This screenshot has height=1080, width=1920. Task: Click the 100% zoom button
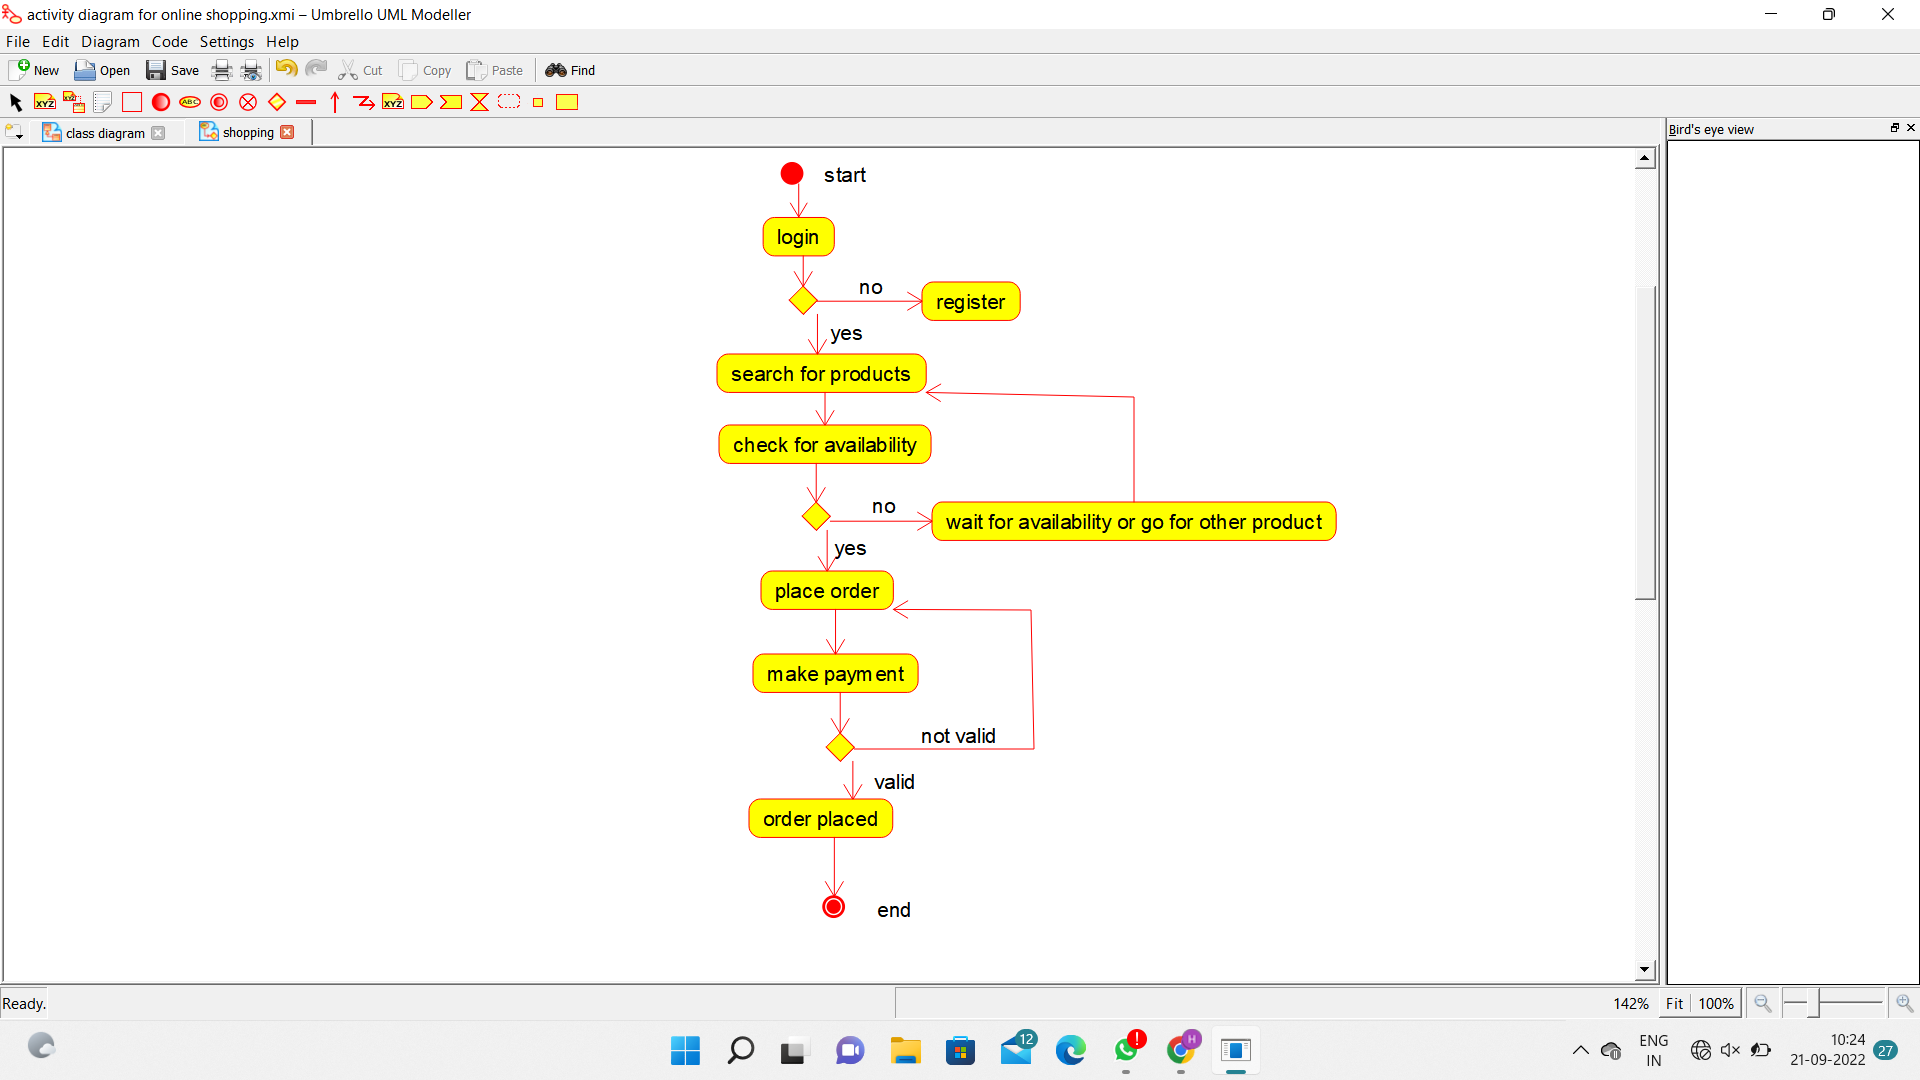pyautogui.click(x=1716, y=1003)
